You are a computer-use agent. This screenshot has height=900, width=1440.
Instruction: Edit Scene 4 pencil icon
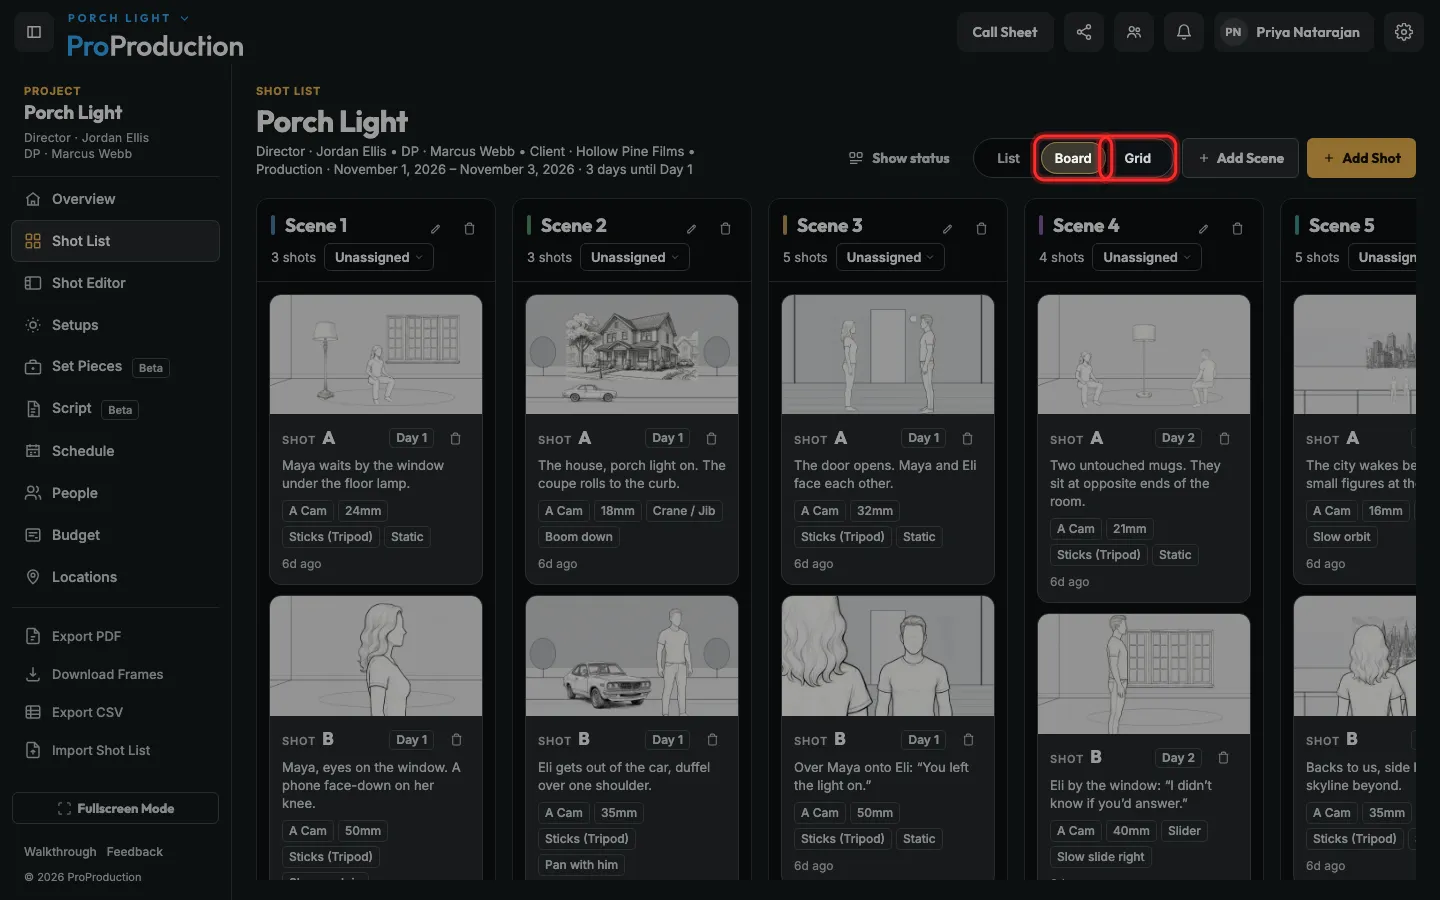[1204, 229]
